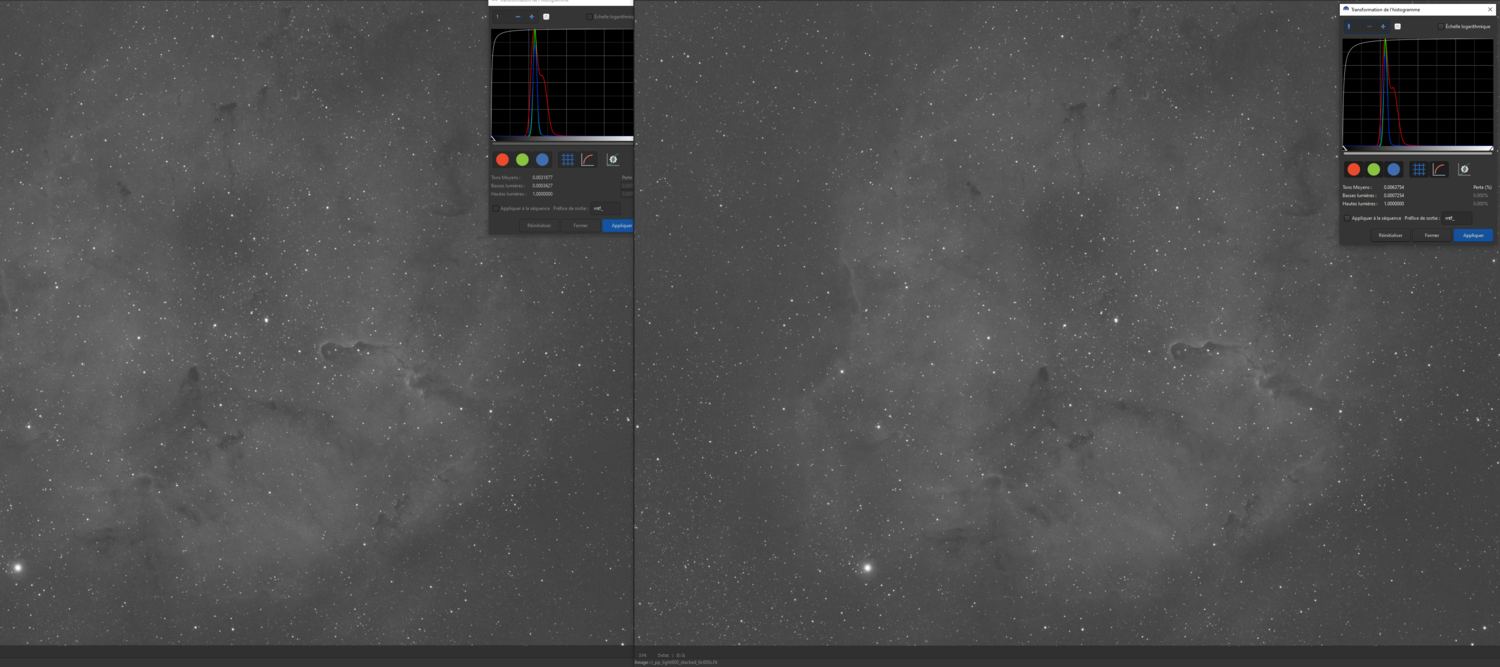Toggle grid display in right histogram dialog
This screenshot has height=667, width=1500.
[x=1419, y=169]
